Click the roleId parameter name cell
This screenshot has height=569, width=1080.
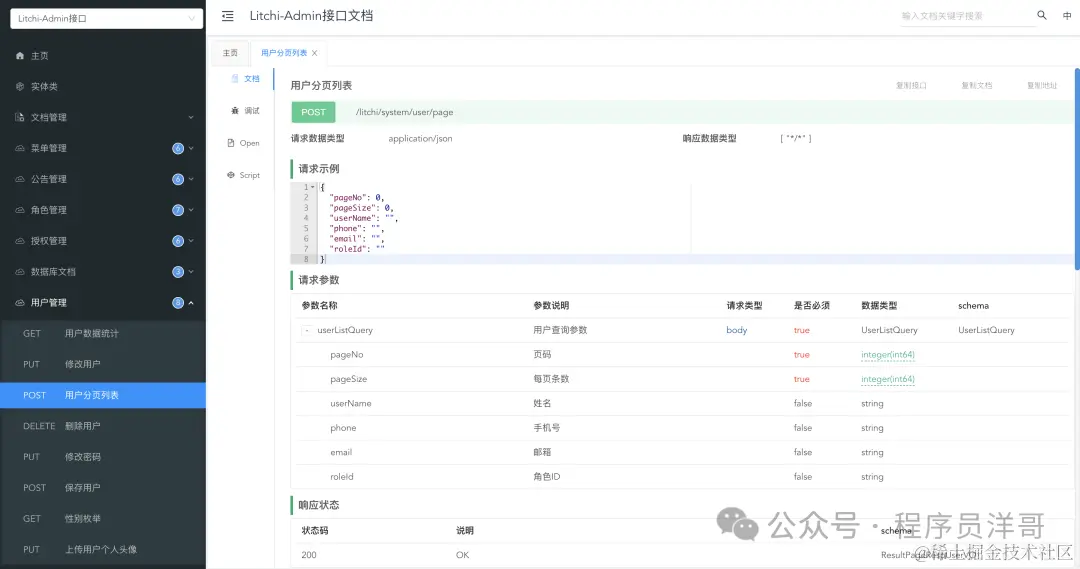(x=342, y=477)
